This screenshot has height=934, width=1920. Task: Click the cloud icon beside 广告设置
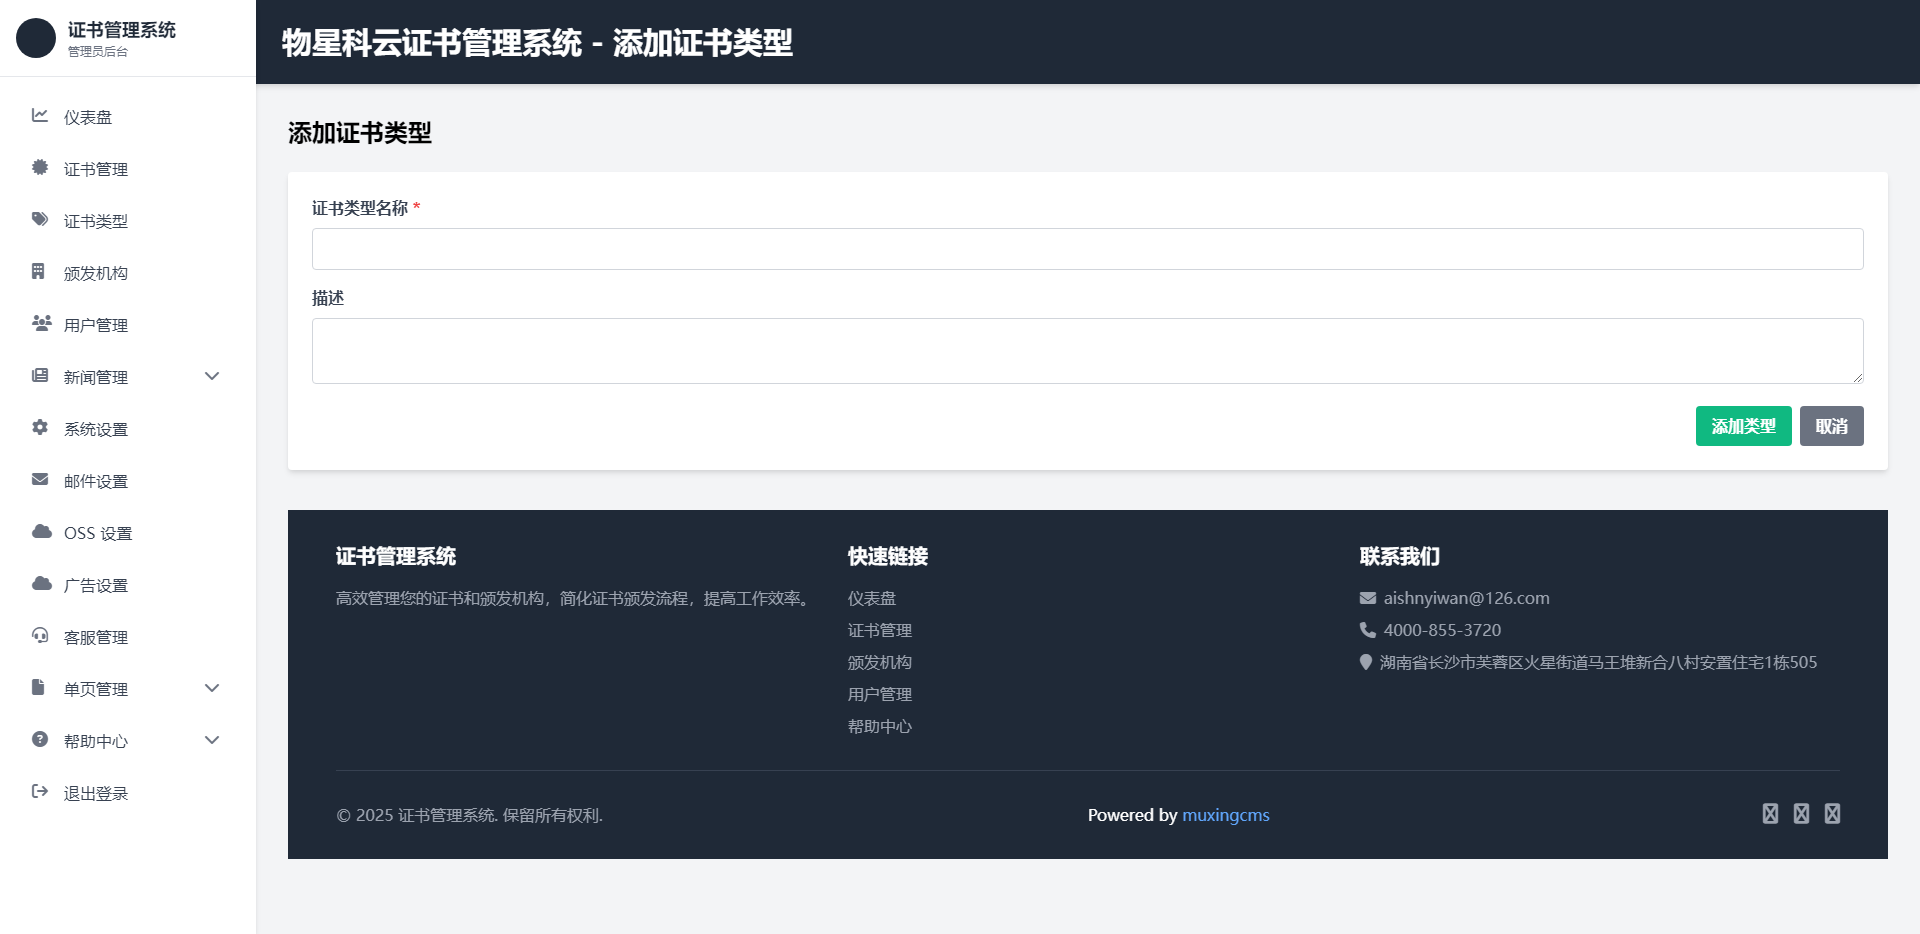click(x=42, y=583)
